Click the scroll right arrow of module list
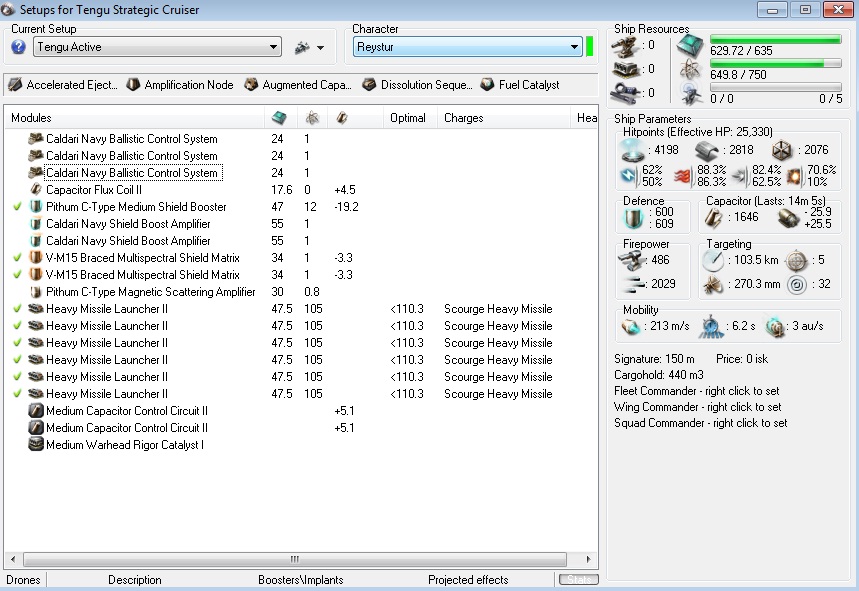The height and width of the screenshot is (591, 859). coord(588,559)
